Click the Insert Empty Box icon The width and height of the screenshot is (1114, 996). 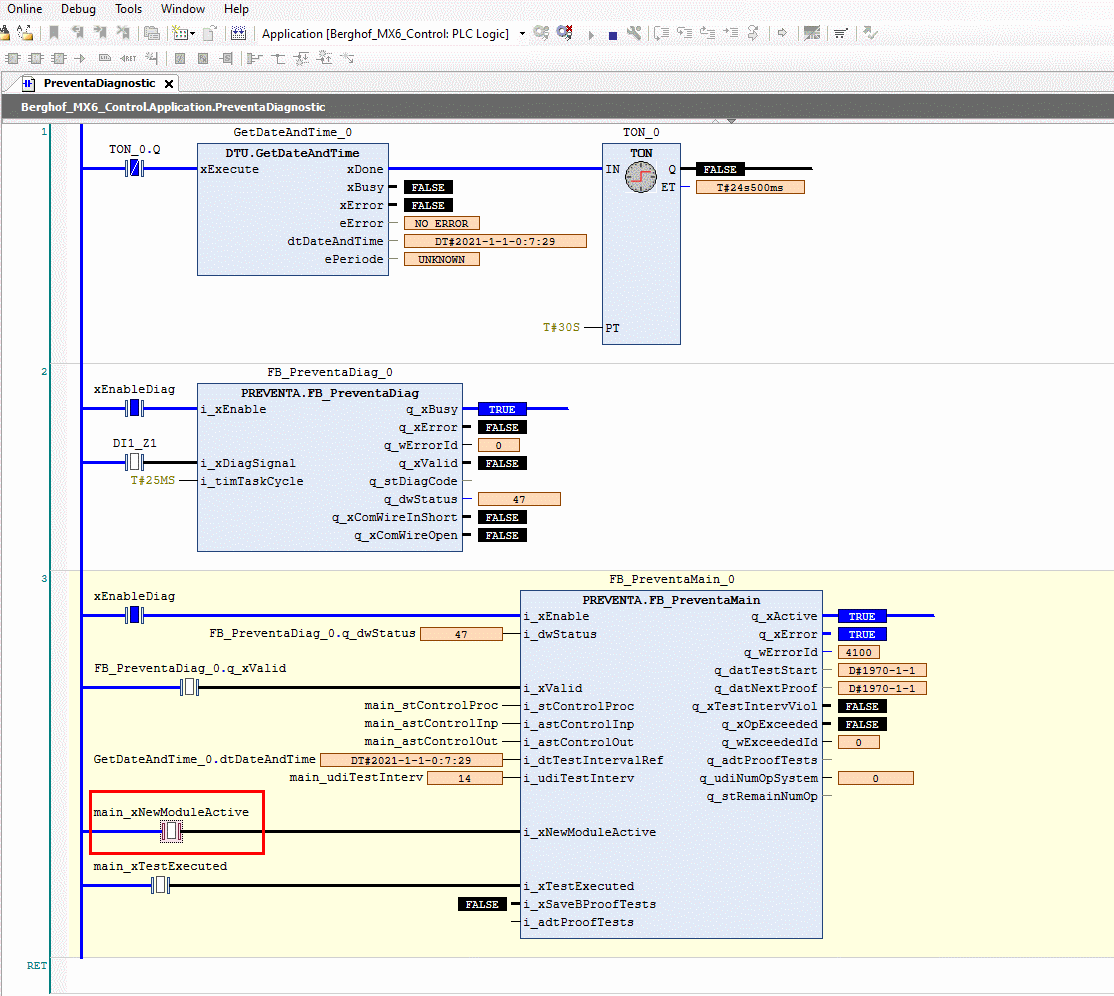[x=59, y=58]
